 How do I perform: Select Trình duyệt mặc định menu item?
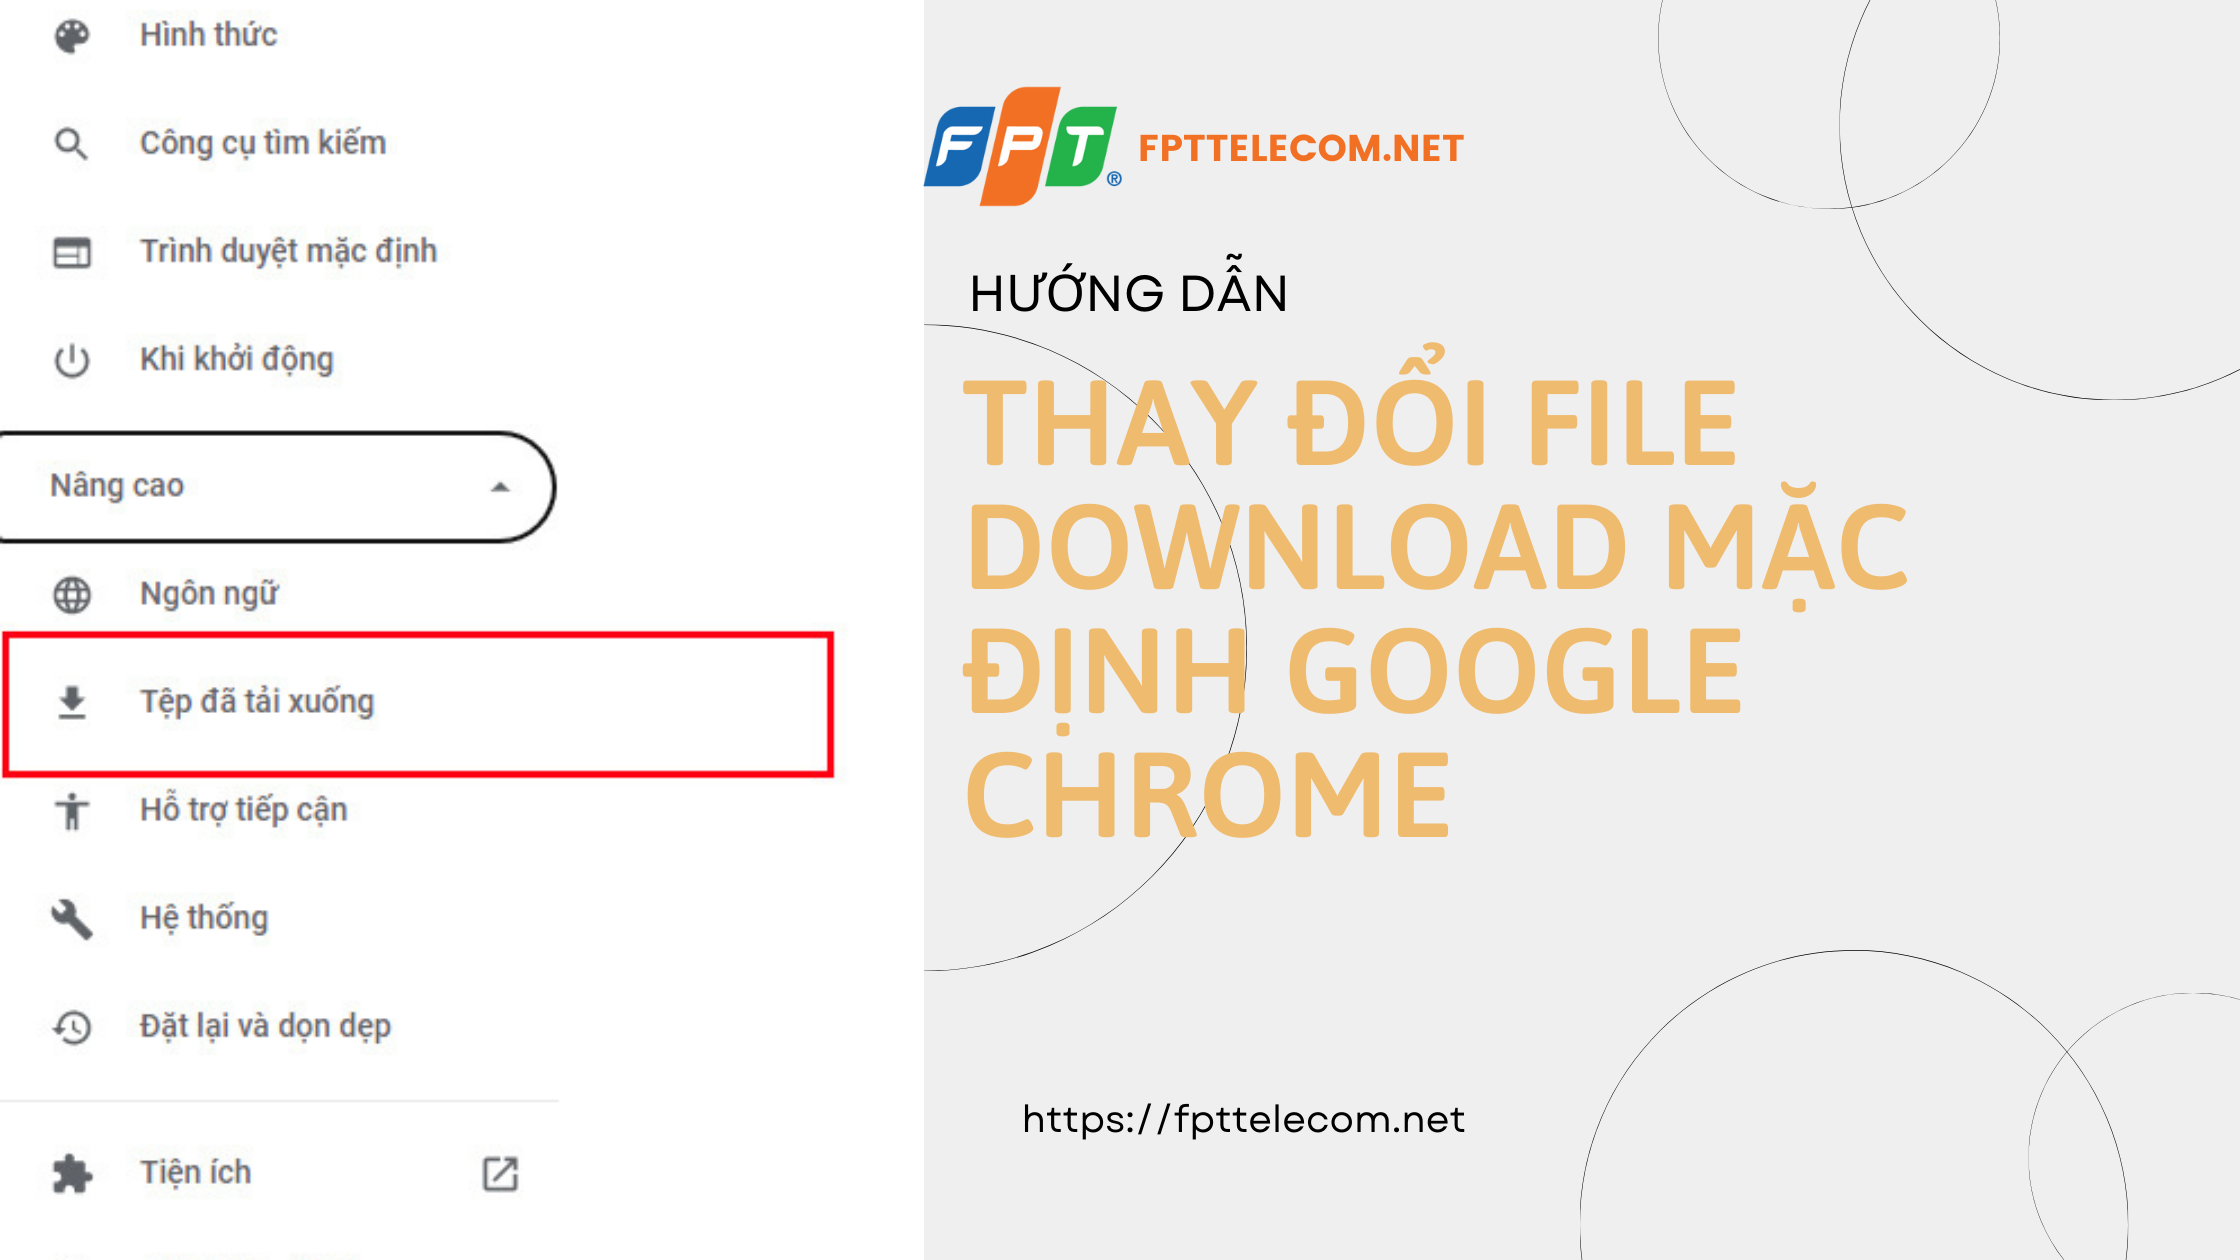tap(291, 249)
